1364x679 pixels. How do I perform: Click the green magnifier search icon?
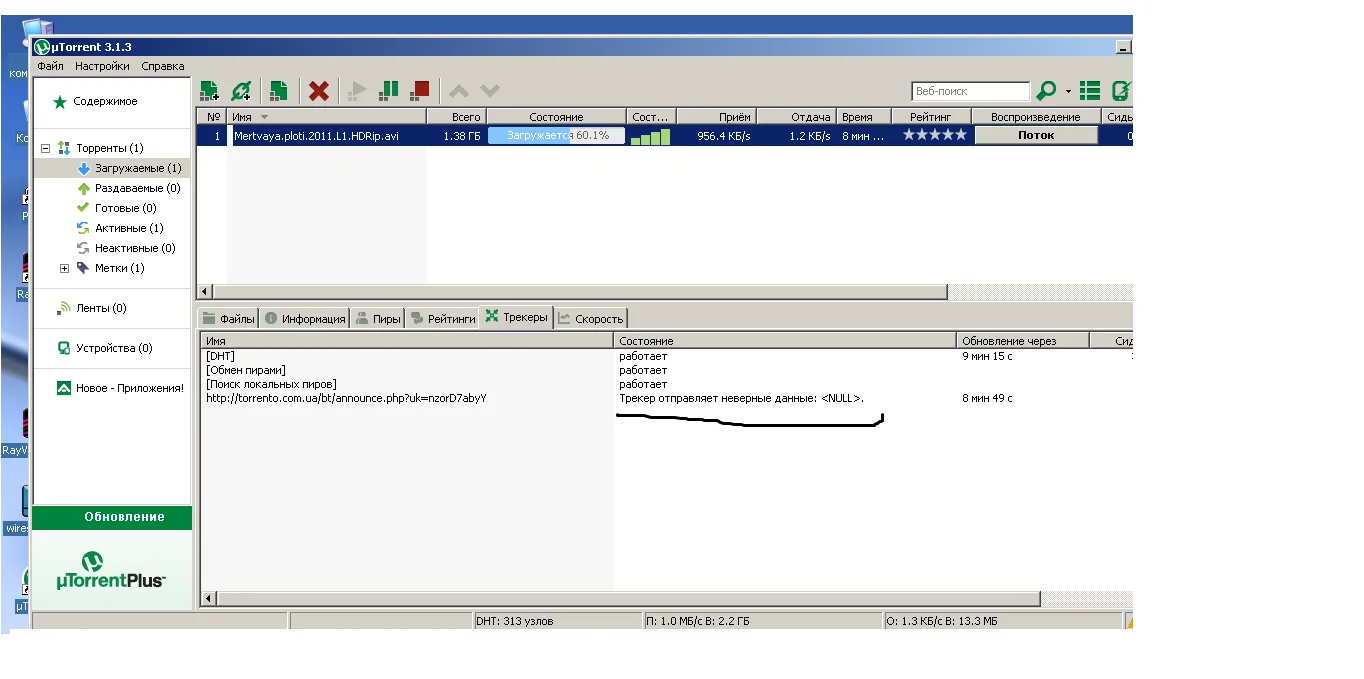pos(1046,91)
